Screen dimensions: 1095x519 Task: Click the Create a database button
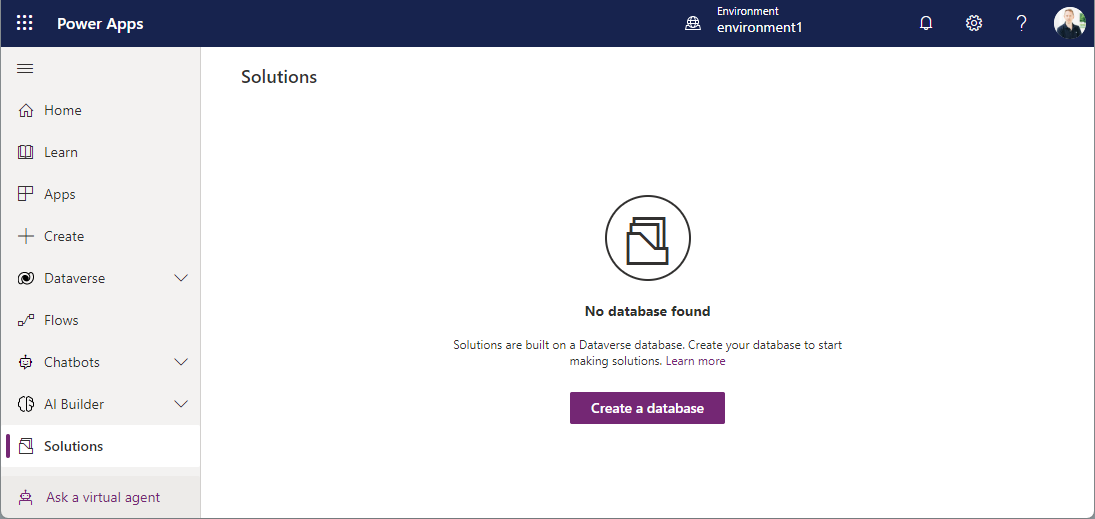point(647,408)
